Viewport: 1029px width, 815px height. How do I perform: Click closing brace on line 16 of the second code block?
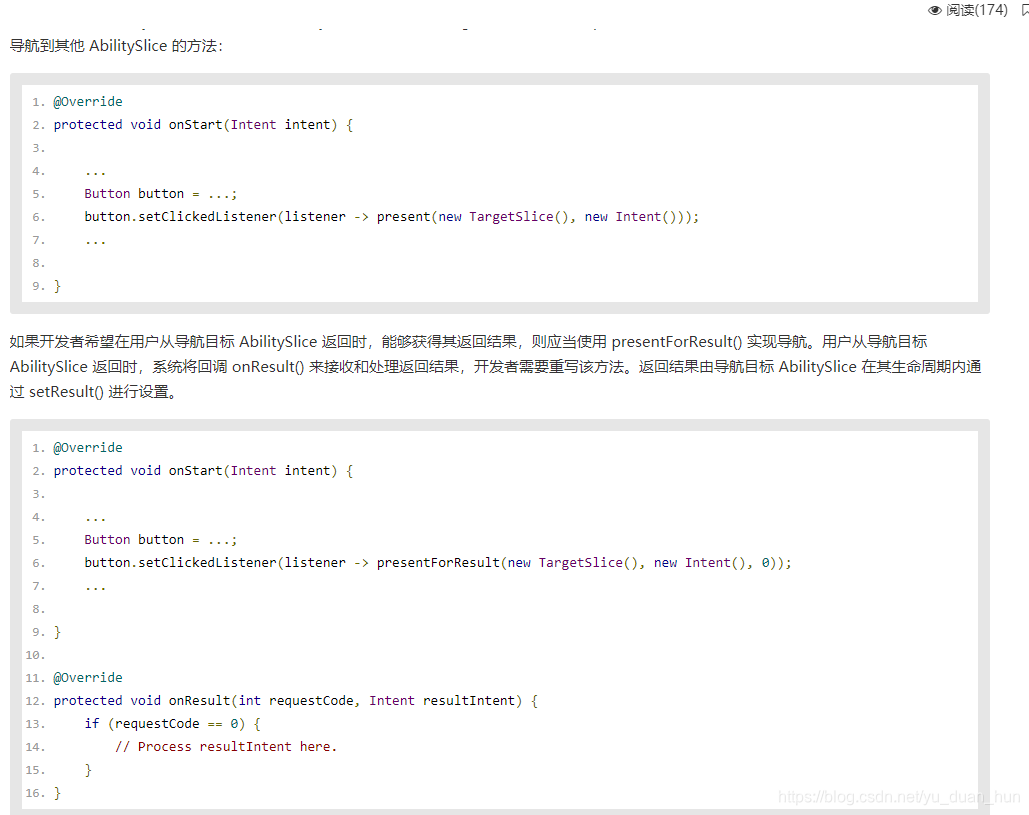pos(57,793)
